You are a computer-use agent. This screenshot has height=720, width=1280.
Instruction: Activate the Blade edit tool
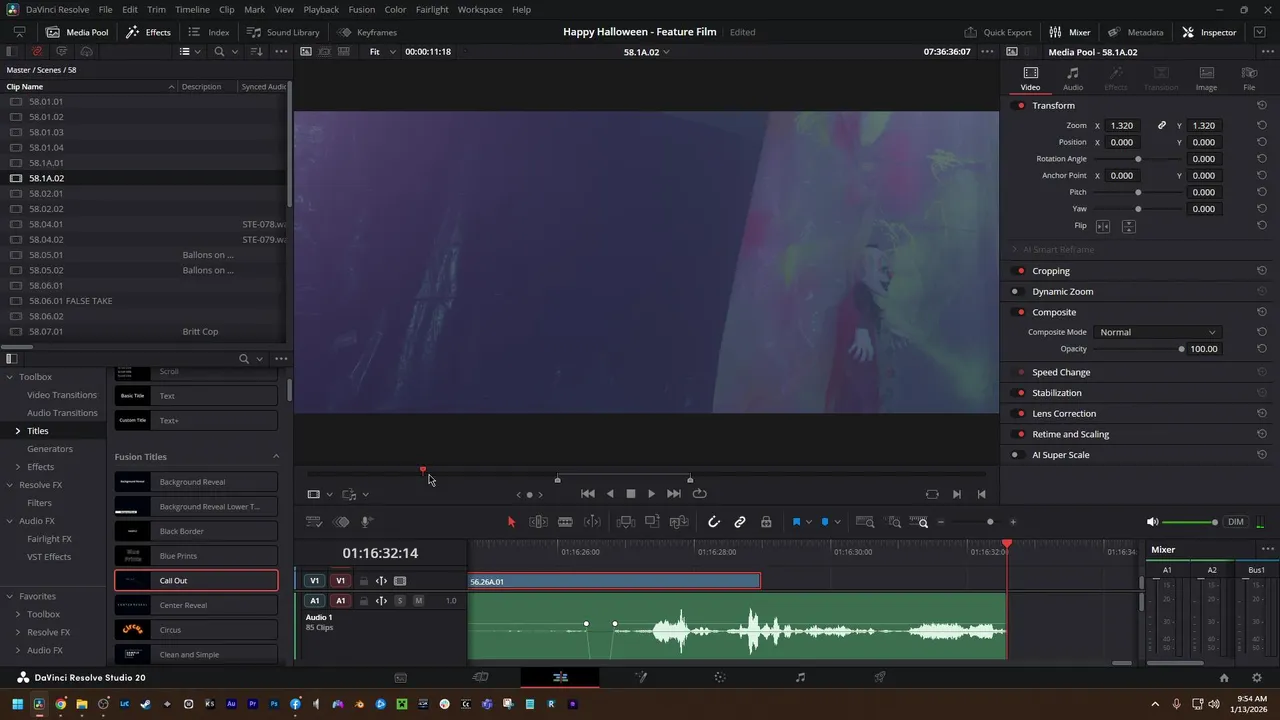point(565,522)
